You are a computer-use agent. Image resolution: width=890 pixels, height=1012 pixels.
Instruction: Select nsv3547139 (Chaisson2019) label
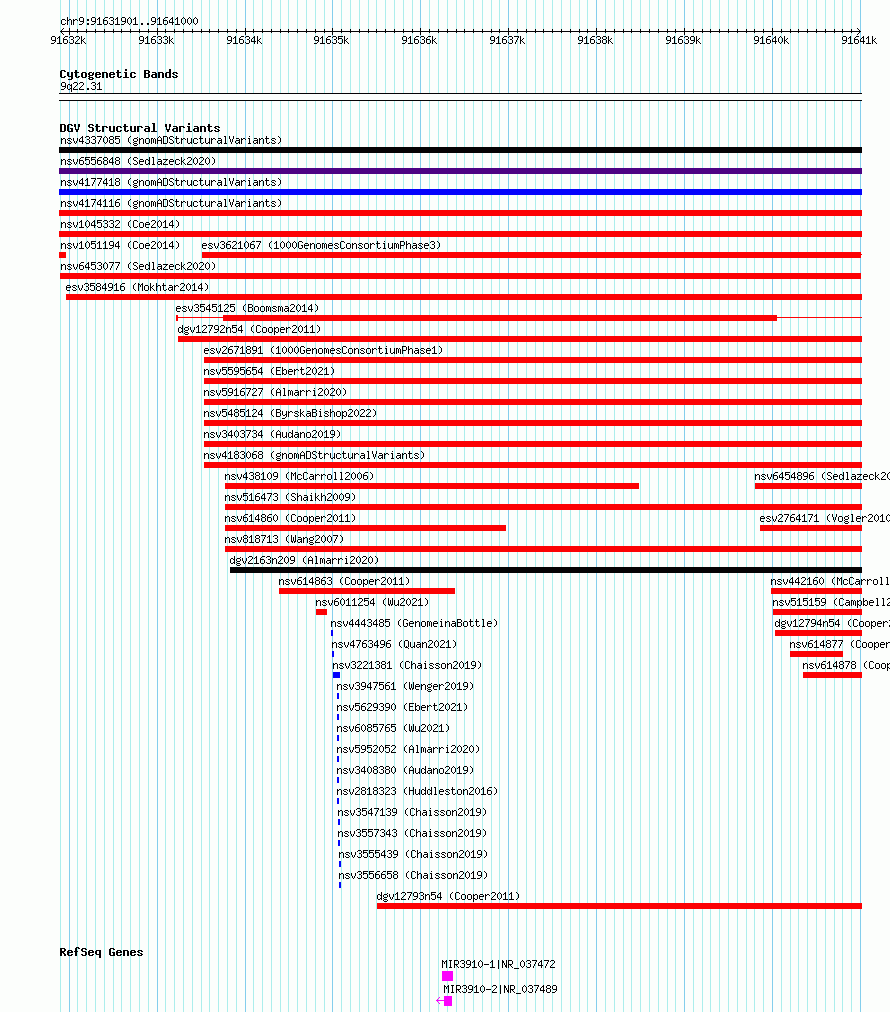412,811
